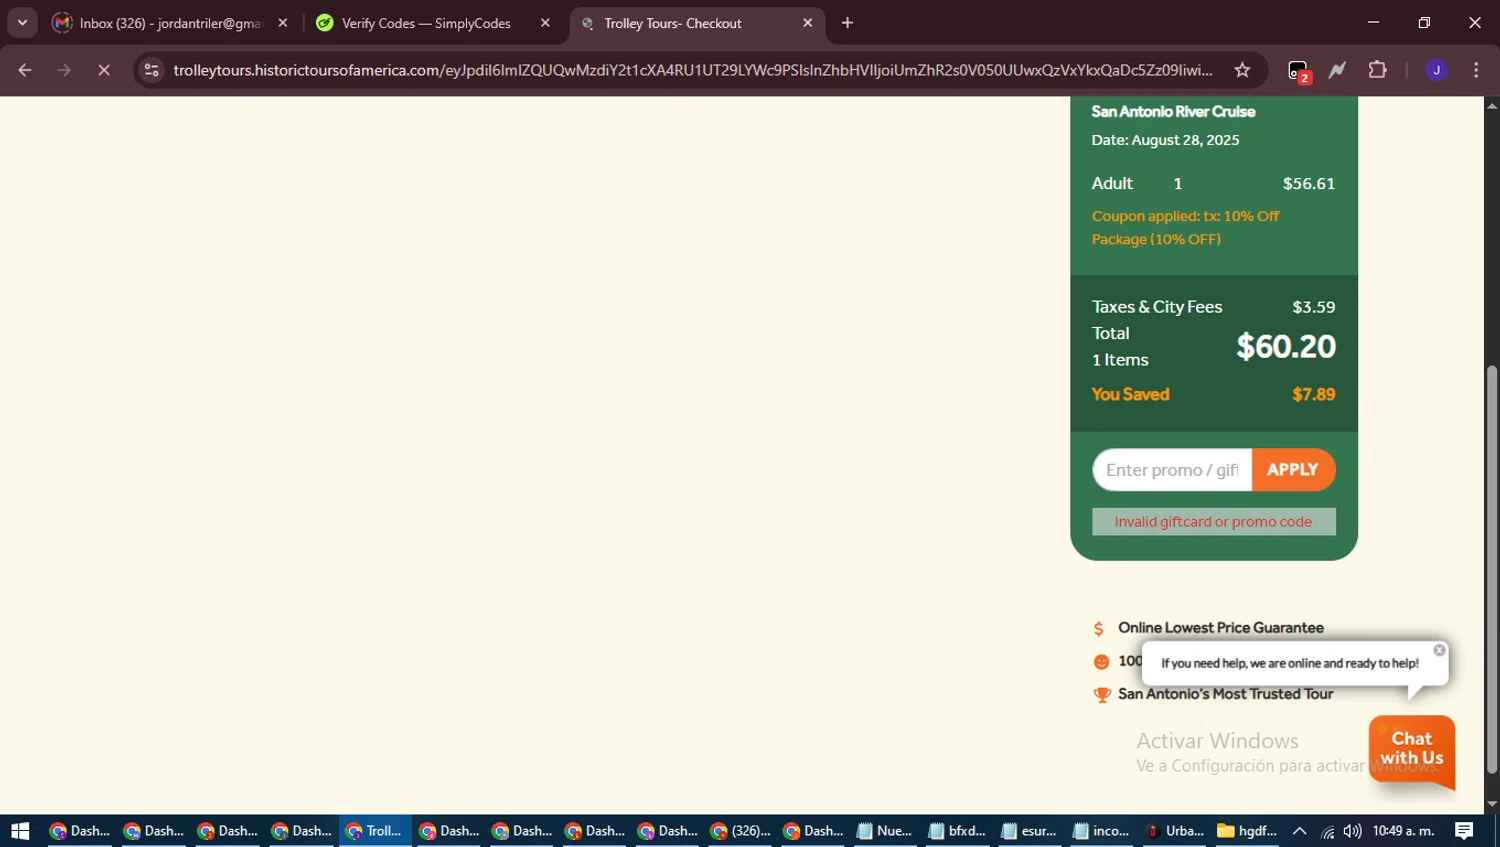
Task: Stop page loading with the X icon
Action: click(104, 70)
